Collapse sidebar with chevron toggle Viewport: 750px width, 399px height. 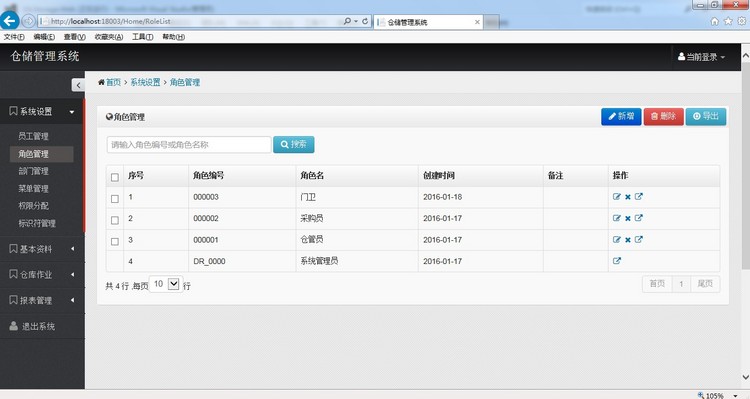(78, 85)
